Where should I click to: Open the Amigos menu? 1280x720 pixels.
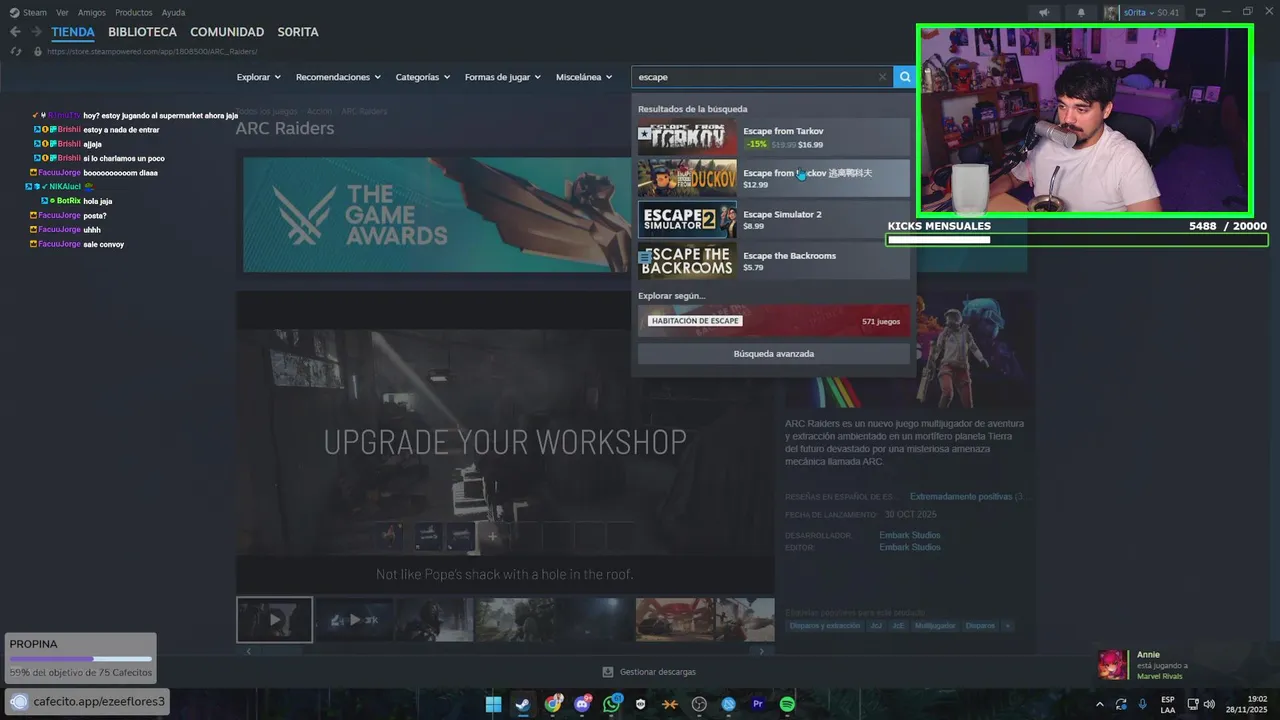pyautogui.click(x=92, y=12)
